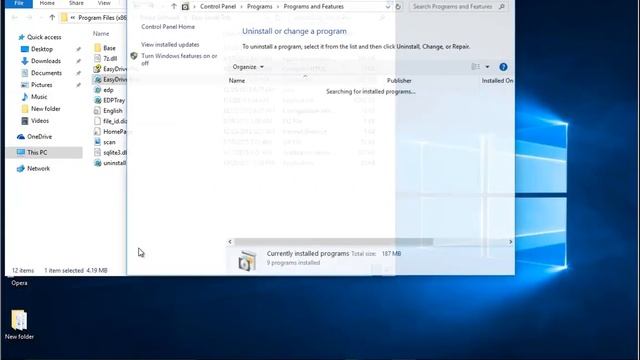The width and height of the screenshot is (640, 360).
Task: Open Turn Windows features on or off
Action: pos(179,60)
